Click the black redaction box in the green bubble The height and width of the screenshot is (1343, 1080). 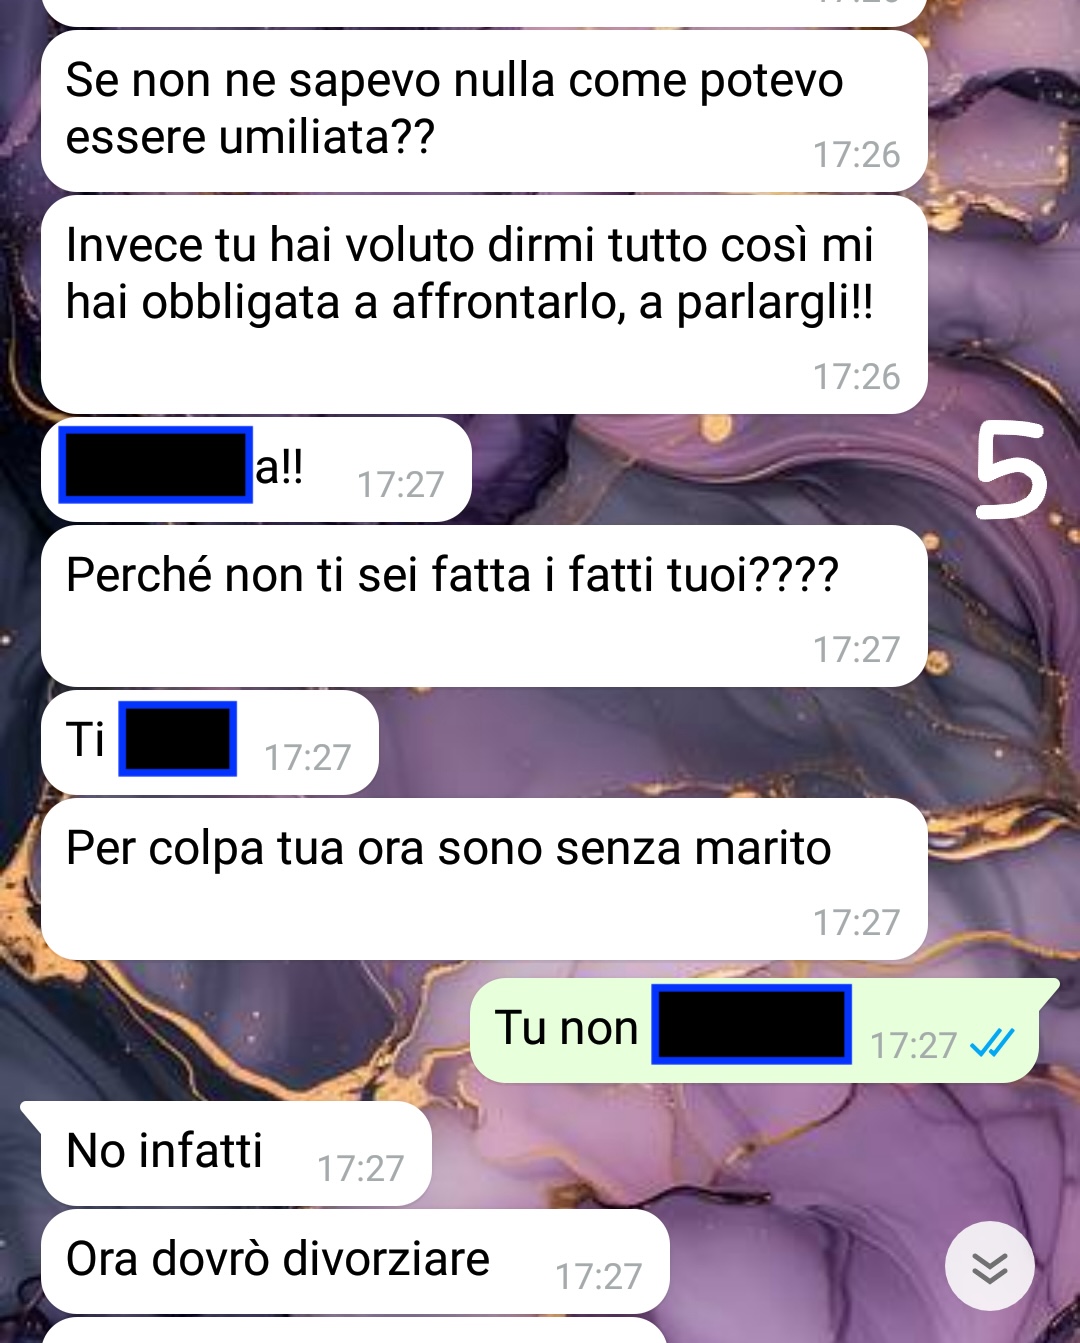coord(752,1024)
